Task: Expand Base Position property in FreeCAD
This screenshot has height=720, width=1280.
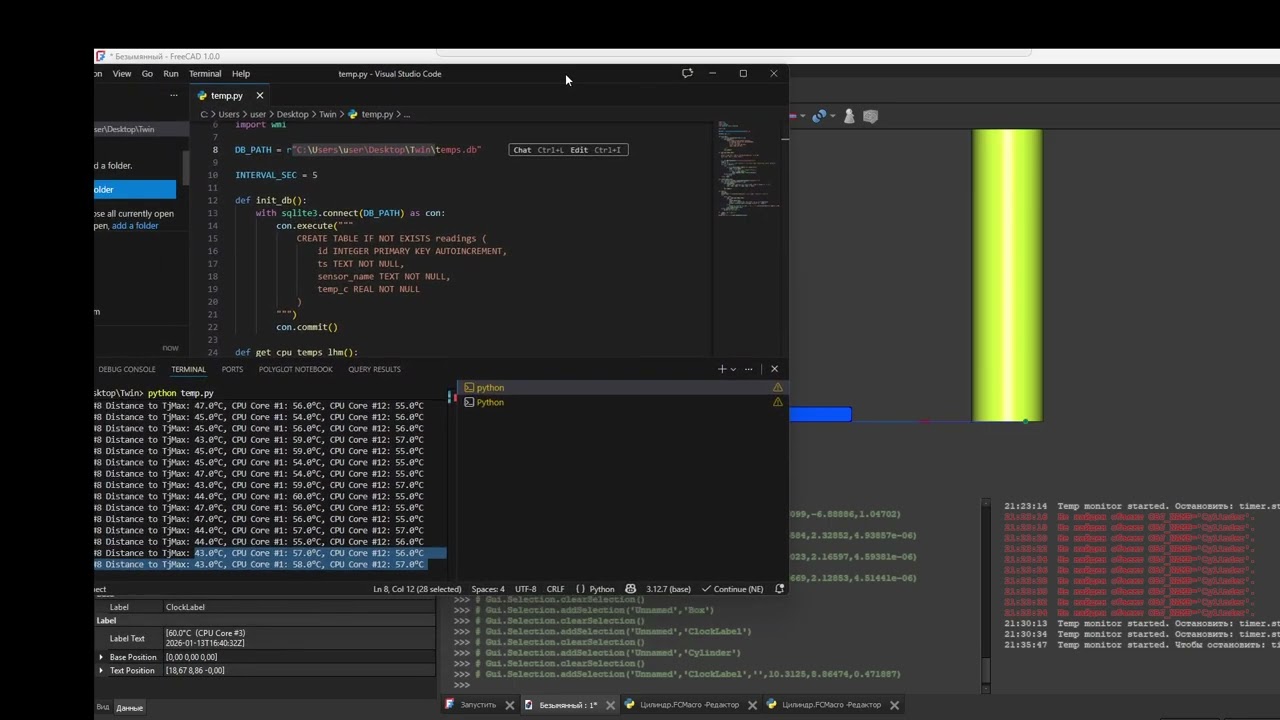Action: click(101, 657)
